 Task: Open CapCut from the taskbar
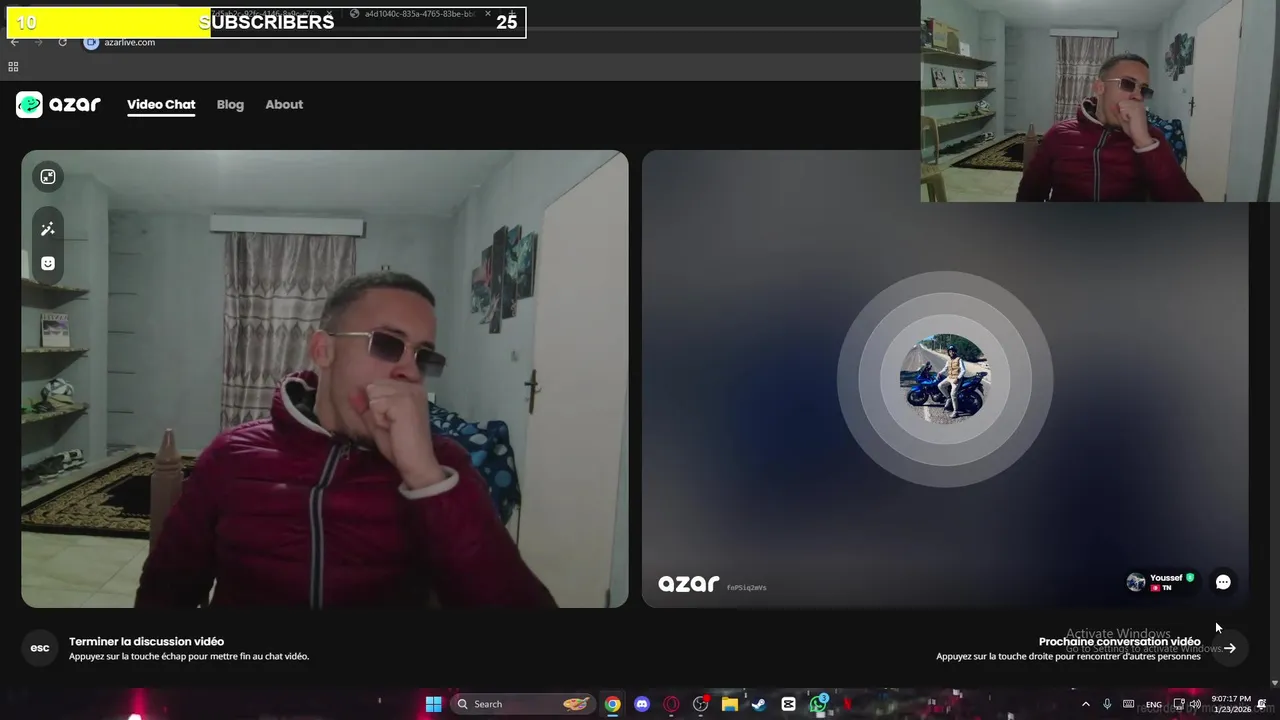pos(788,704)
